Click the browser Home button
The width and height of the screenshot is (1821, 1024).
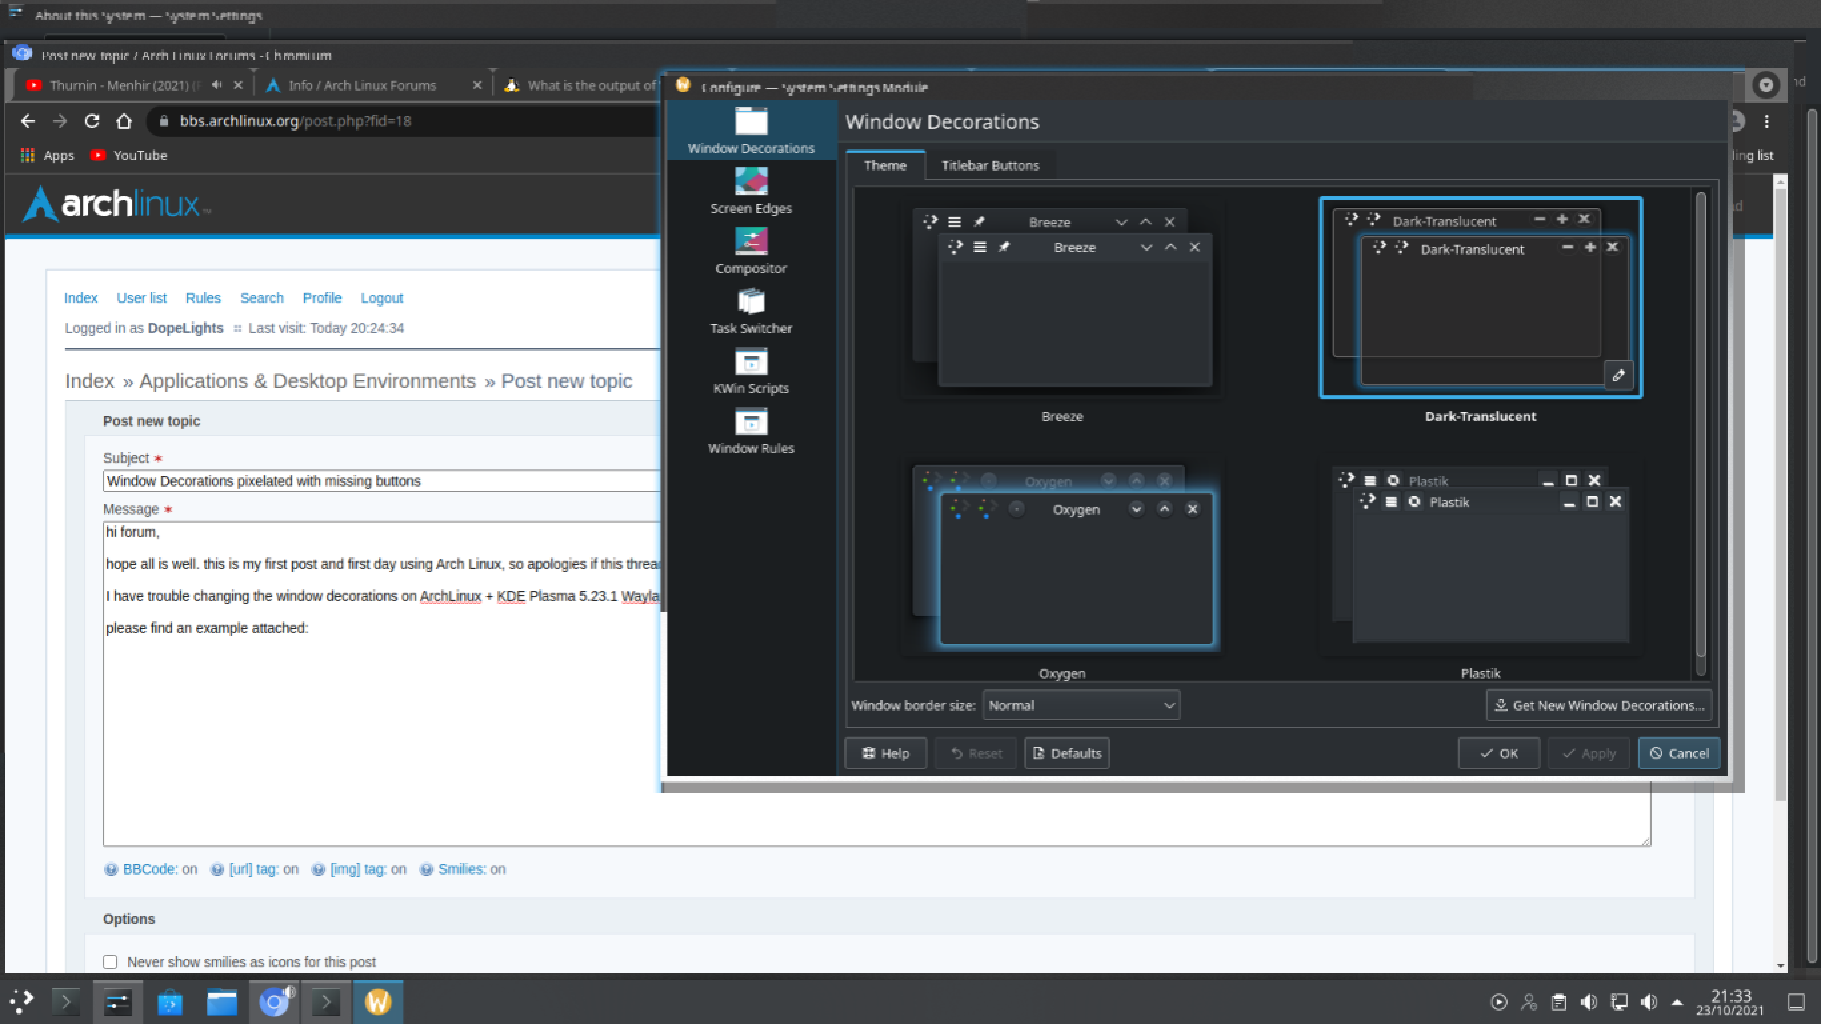[x=124, y=121]
